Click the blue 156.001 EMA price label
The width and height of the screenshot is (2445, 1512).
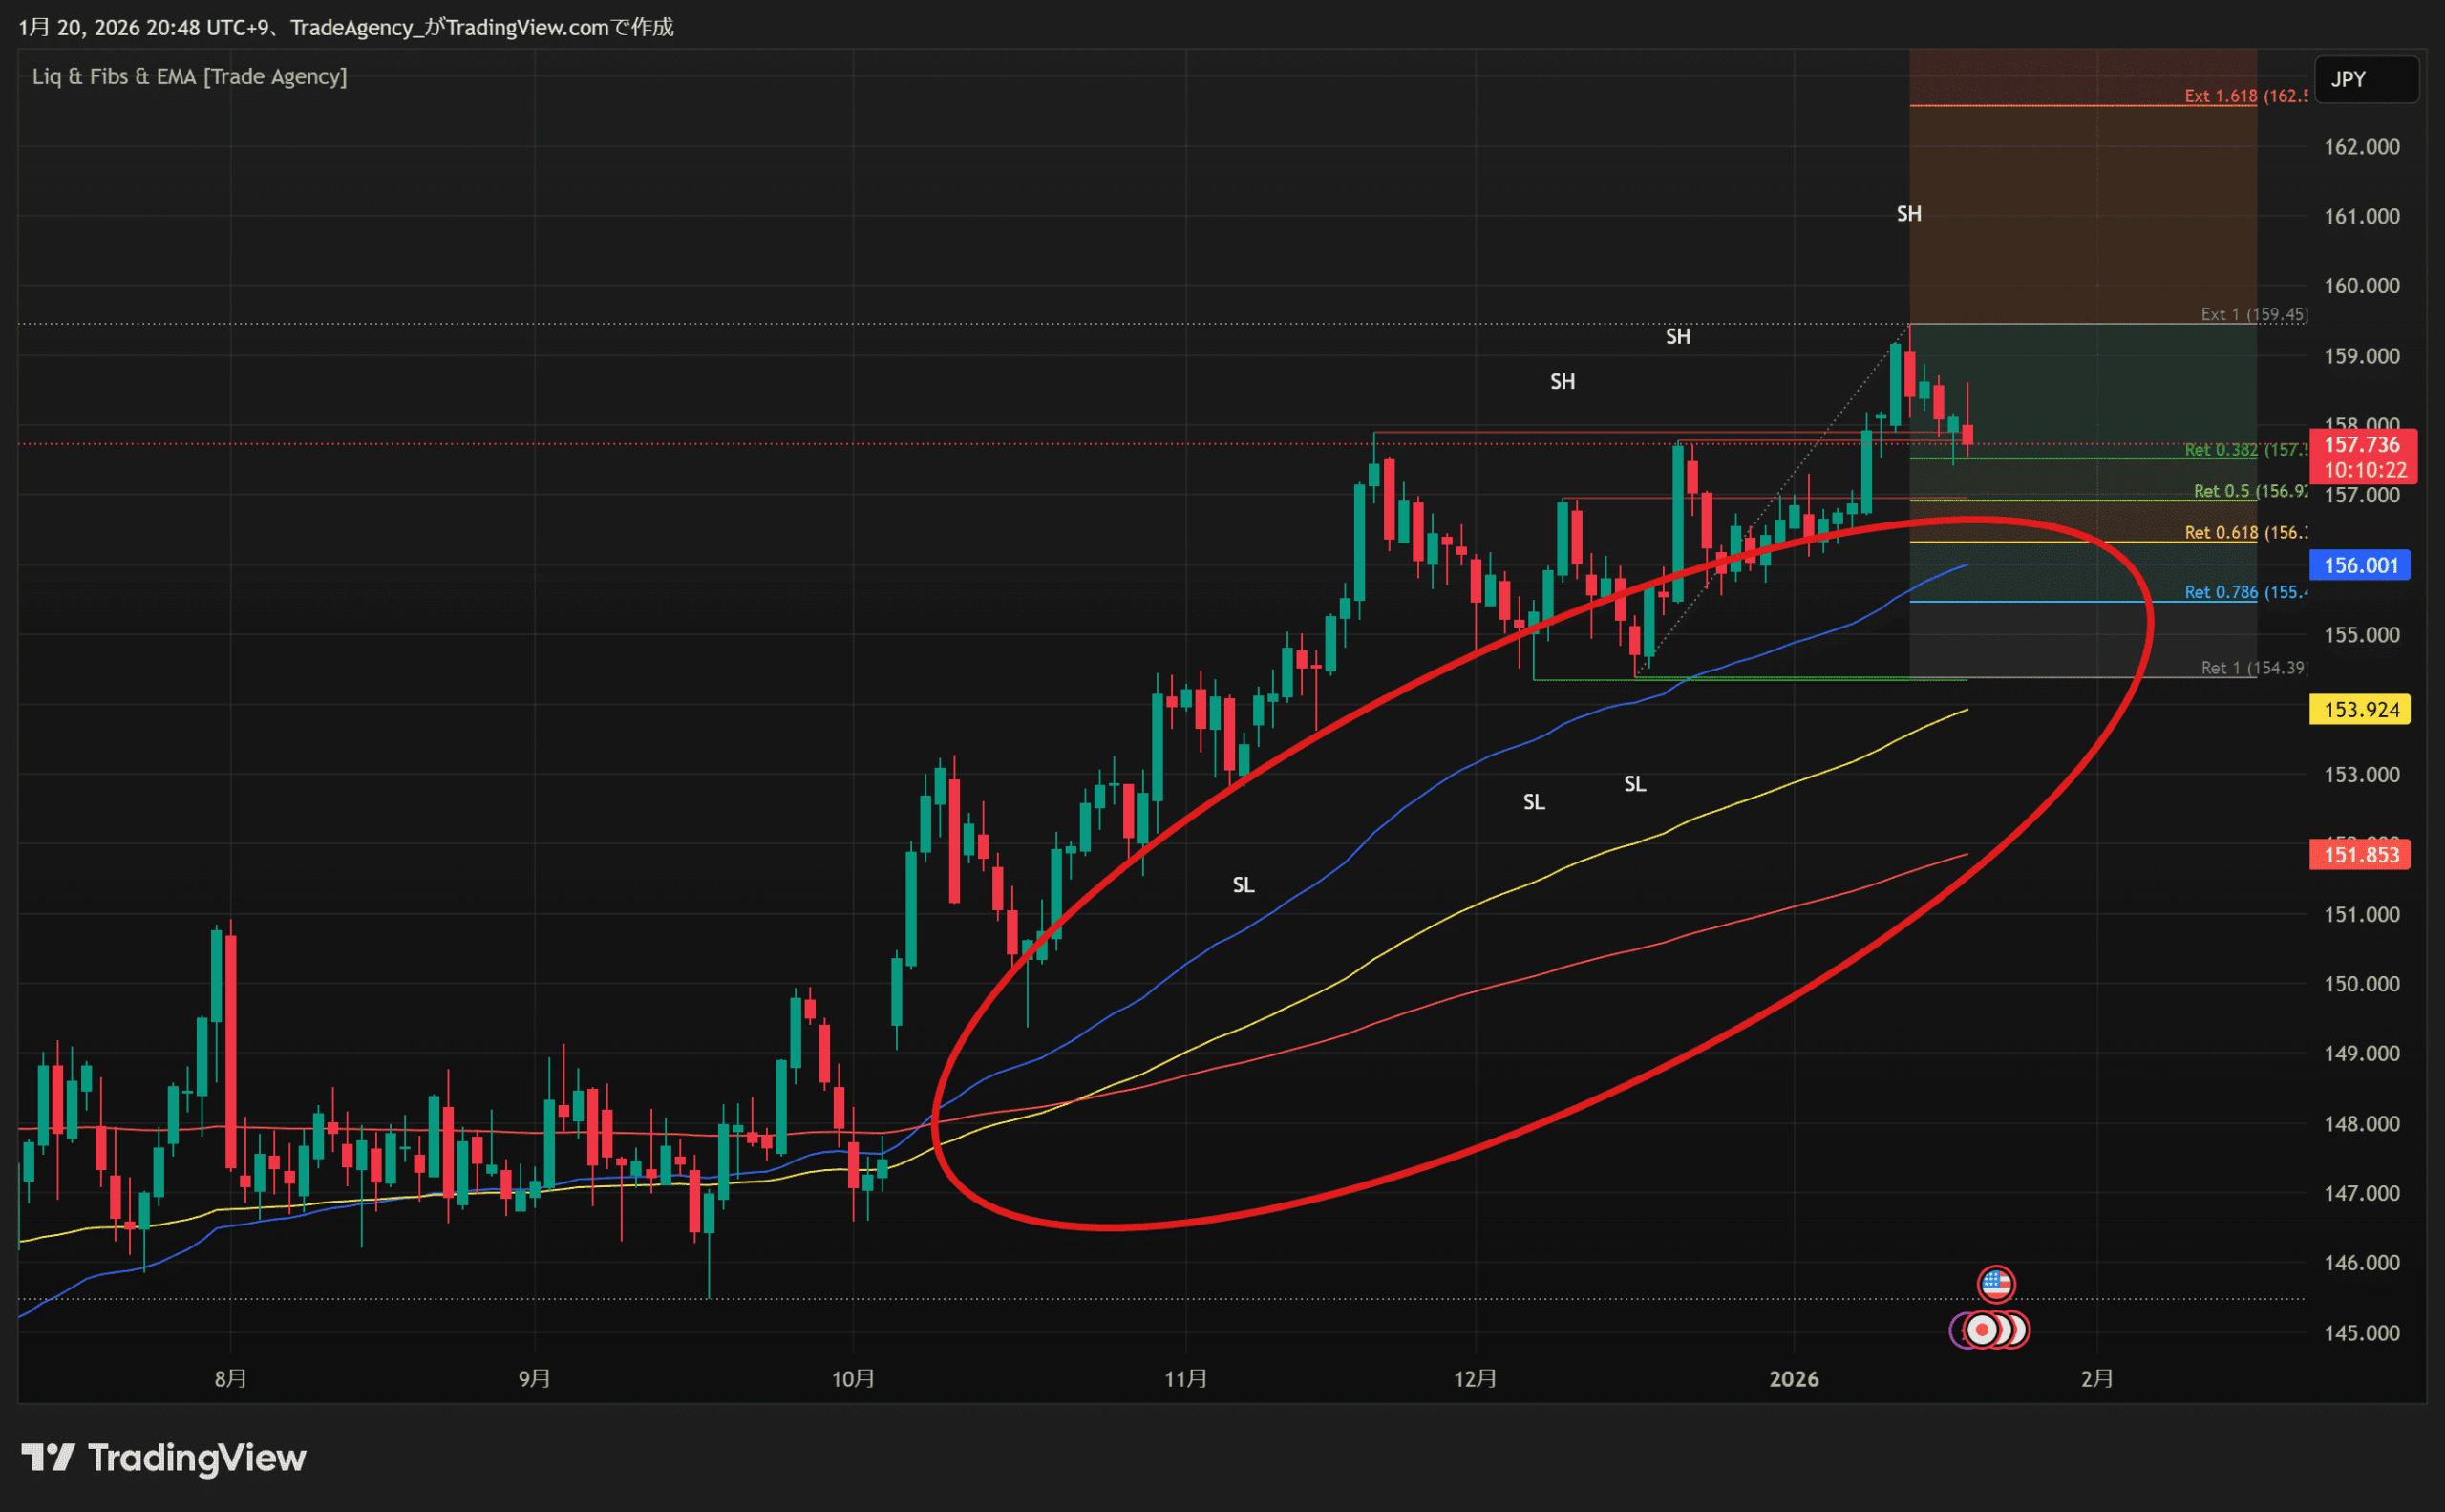(2360, 565)
